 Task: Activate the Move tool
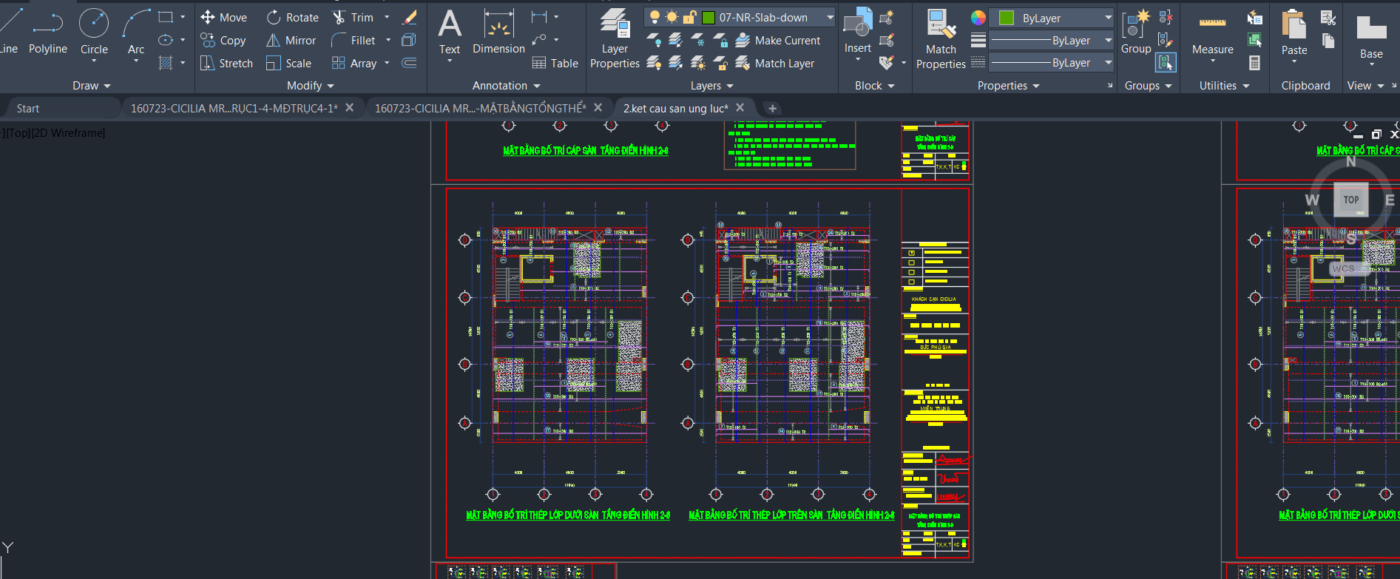(x=223, y=17)
